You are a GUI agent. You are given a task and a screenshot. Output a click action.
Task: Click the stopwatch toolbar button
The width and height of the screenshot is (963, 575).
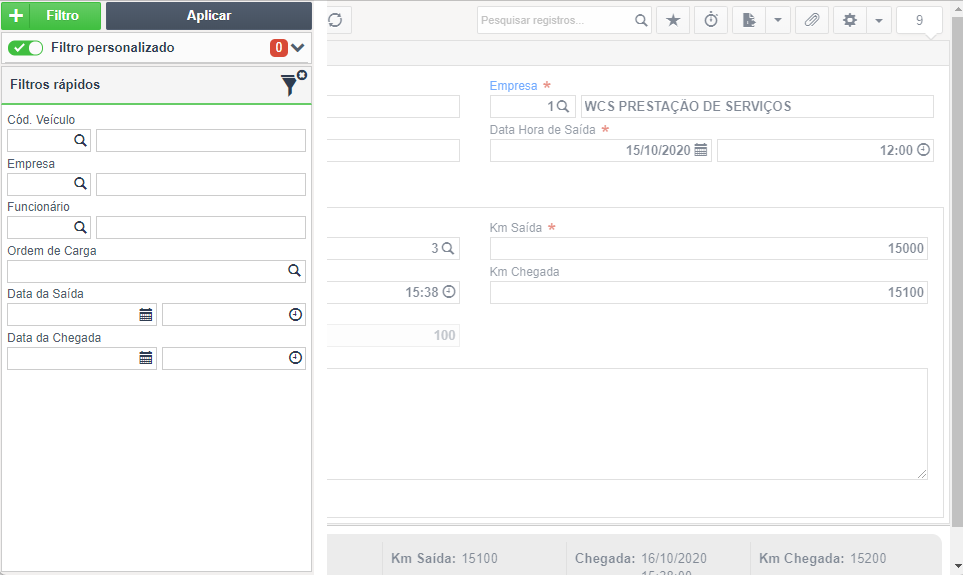tap(711, 20)
